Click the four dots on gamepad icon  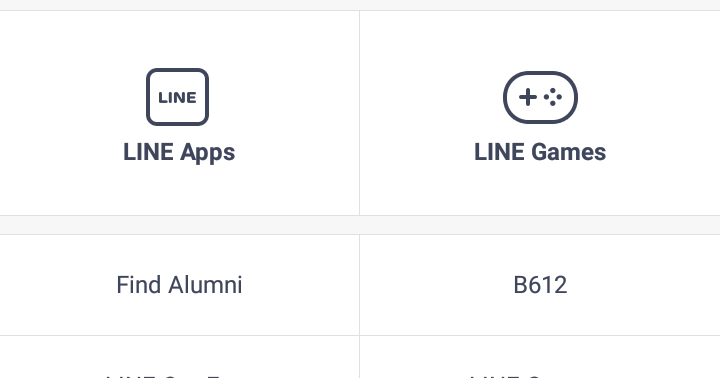tap(552, 97)
